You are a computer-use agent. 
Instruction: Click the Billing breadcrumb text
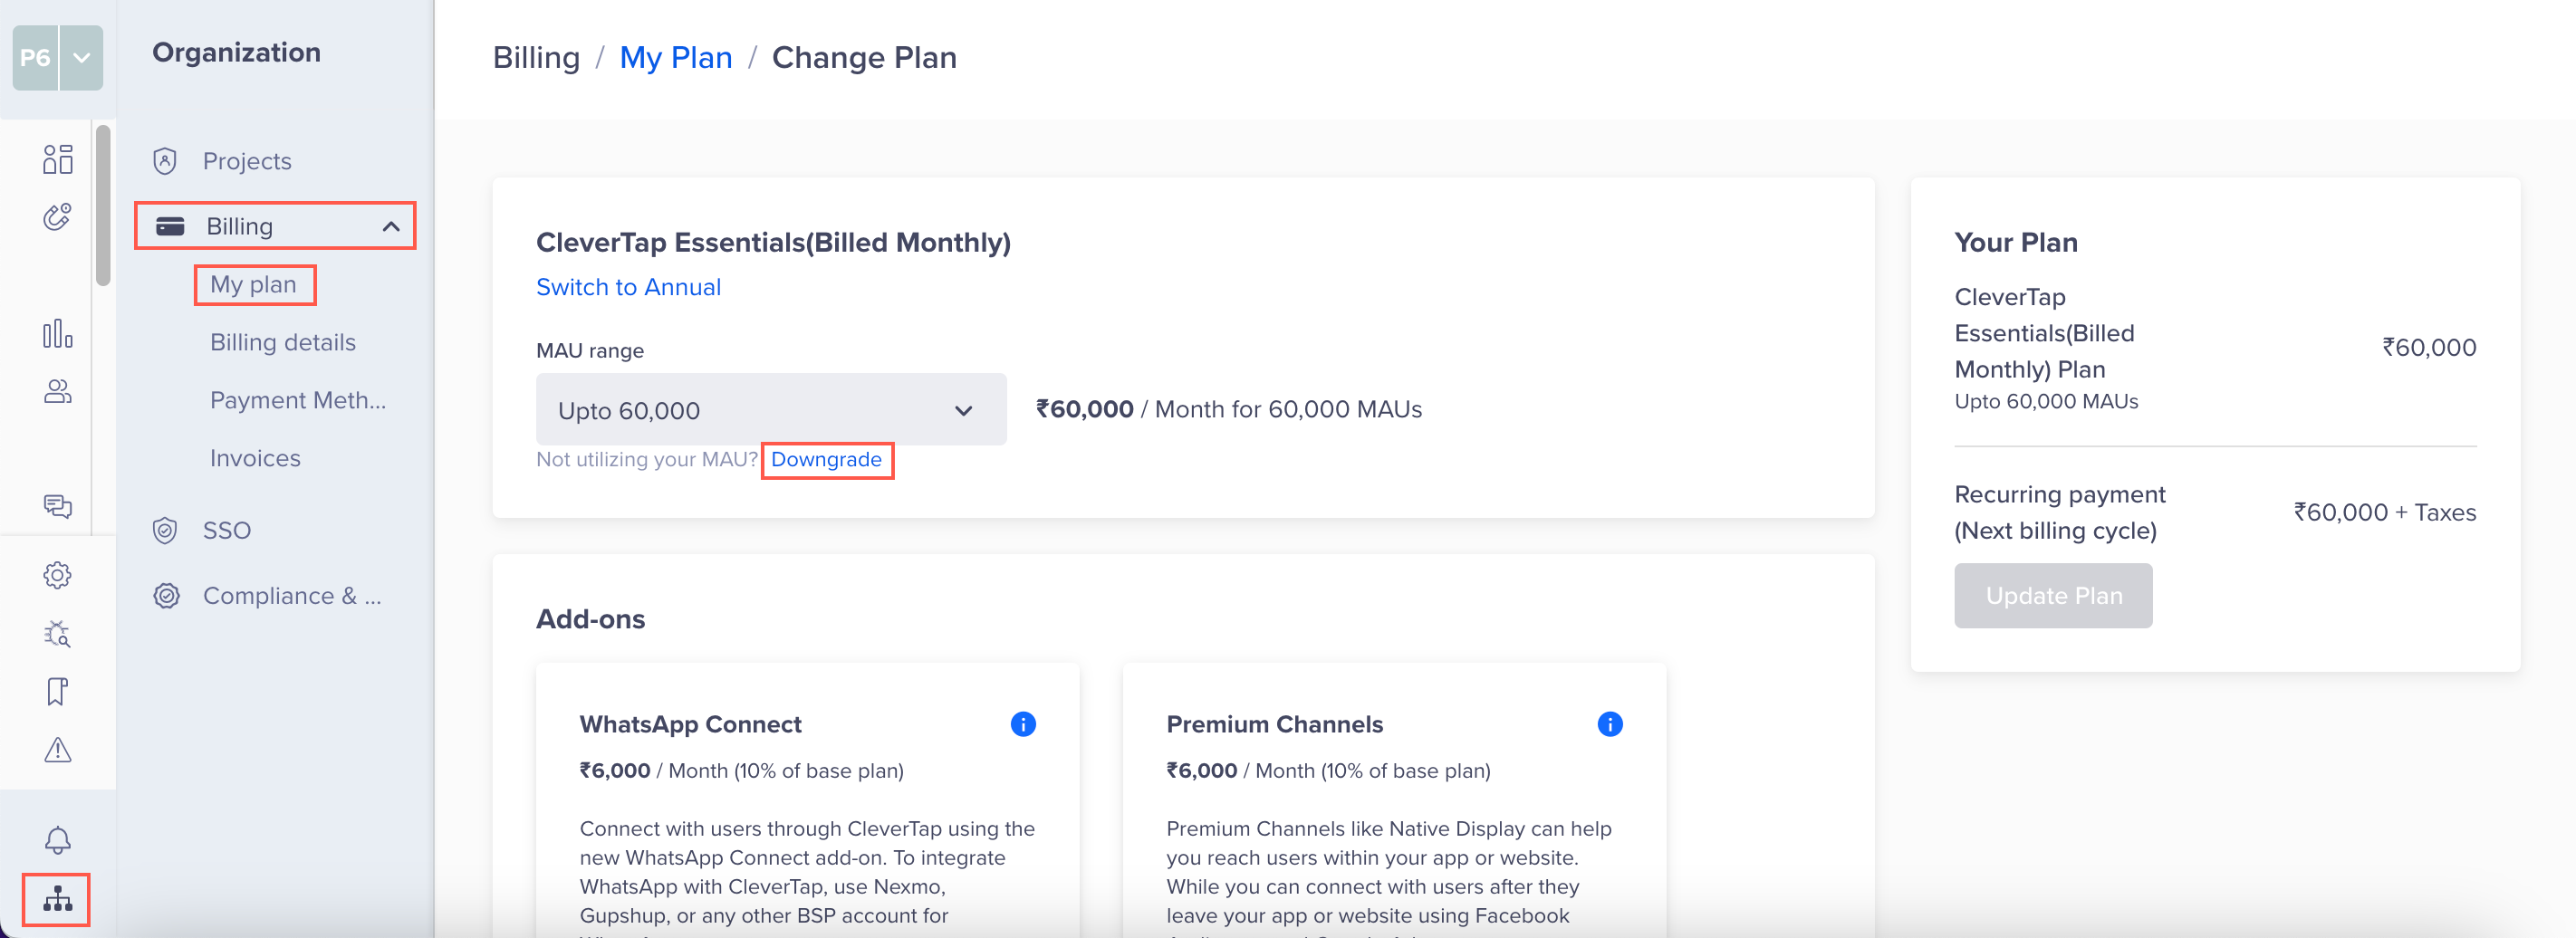click(536, 58)
